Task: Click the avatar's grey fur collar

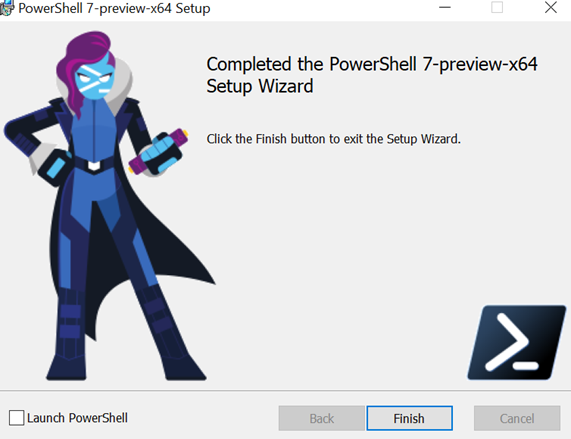Action: pos(122,86)
